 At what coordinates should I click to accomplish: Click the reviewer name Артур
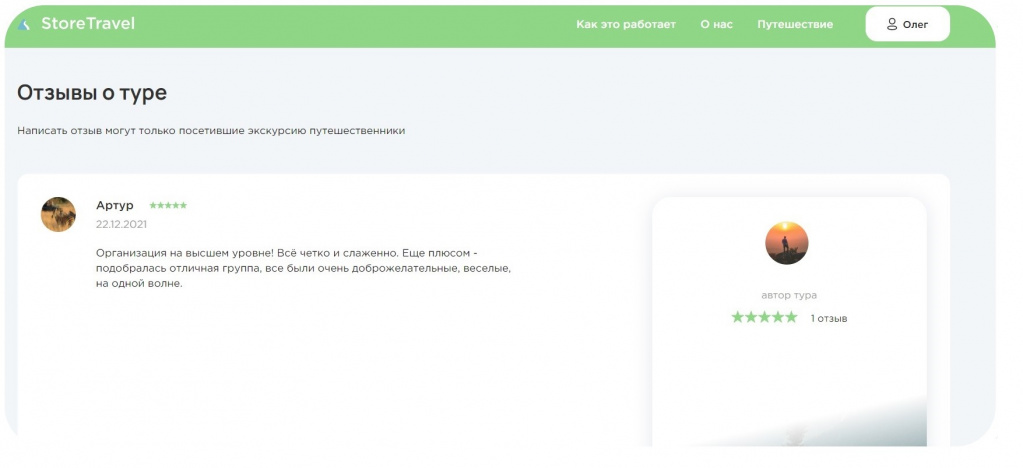pos(115,205)
